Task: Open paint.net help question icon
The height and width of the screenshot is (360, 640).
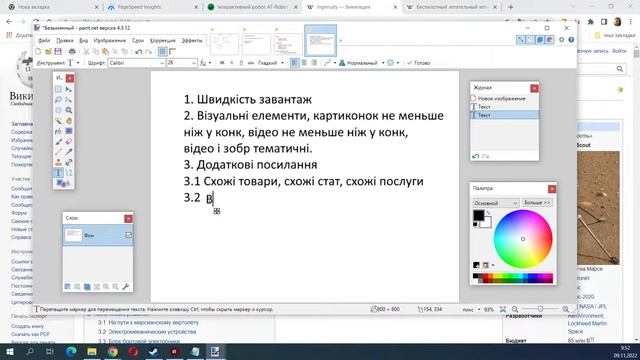Action: (x=571, y=40)
